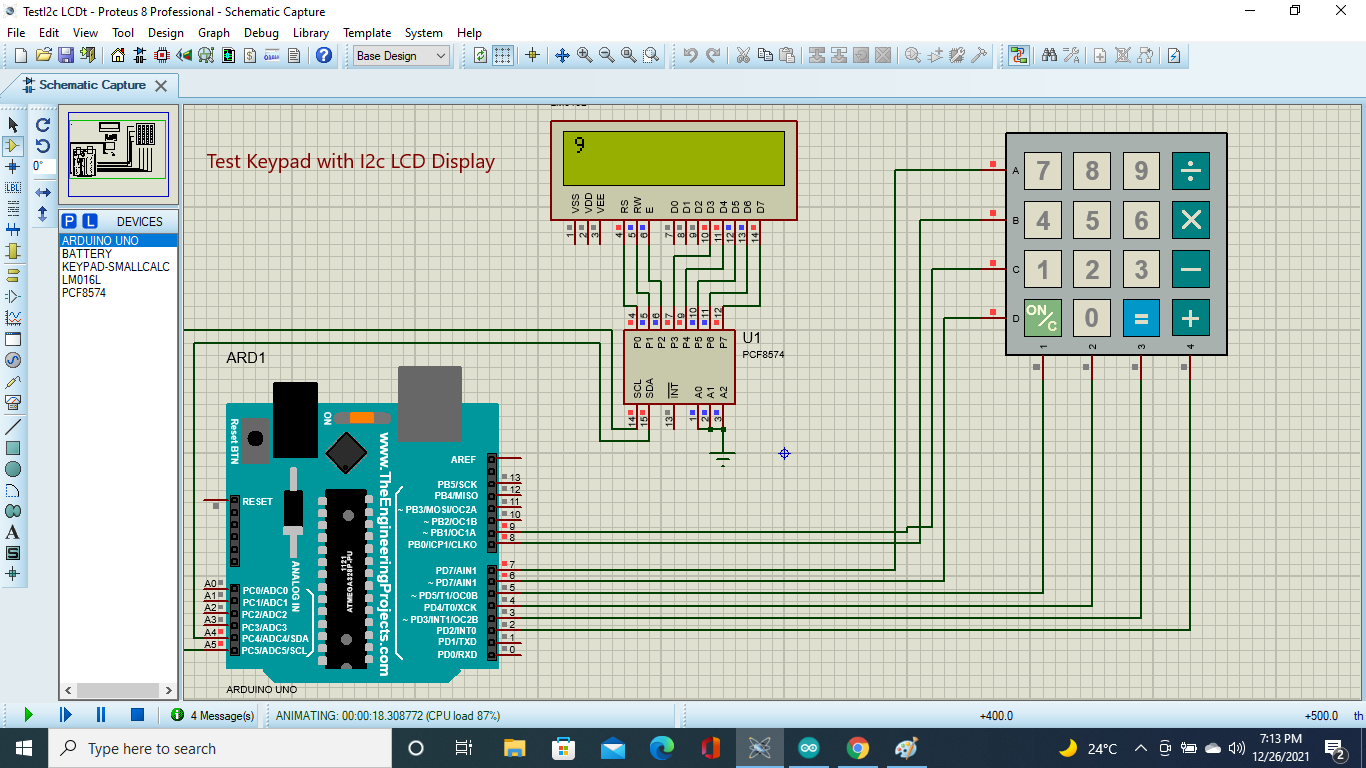
Task: Click the keypad ON/C key
Action: click(1042, 318)
